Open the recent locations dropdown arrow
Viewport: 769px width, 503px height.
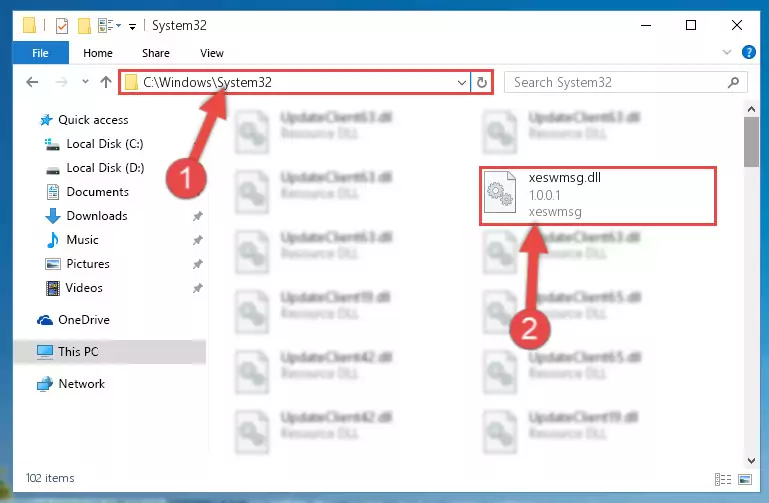pos(85,81)
